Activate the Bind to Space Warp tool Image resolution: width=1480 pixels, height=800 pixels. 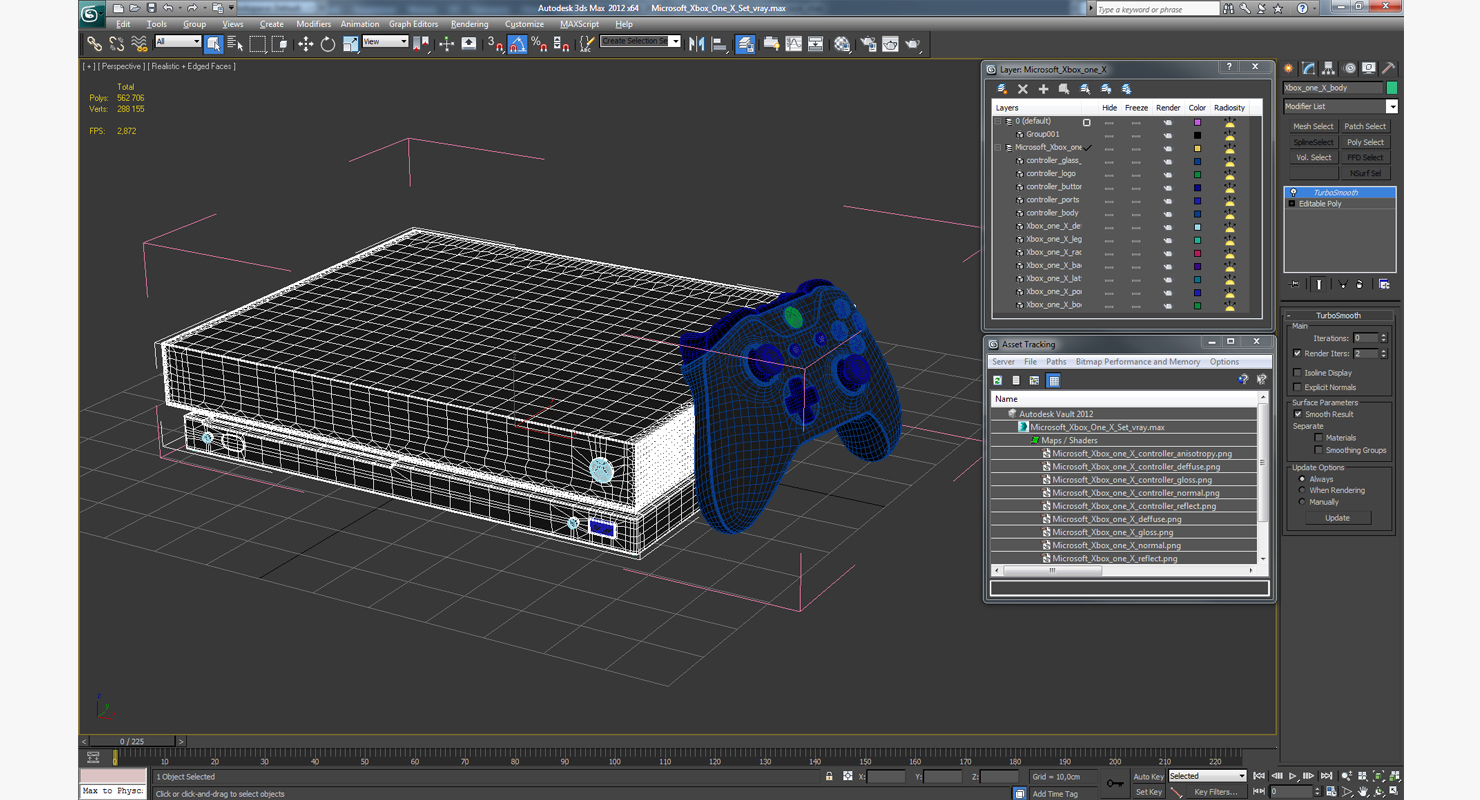[139, 44]
